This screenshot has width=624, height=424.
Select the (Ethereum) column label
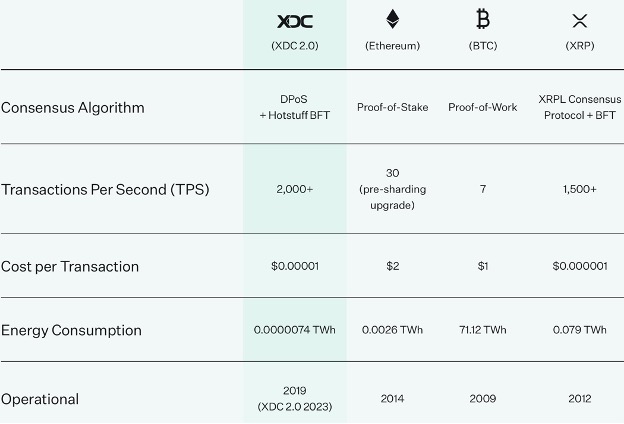(x=392, y=46)
